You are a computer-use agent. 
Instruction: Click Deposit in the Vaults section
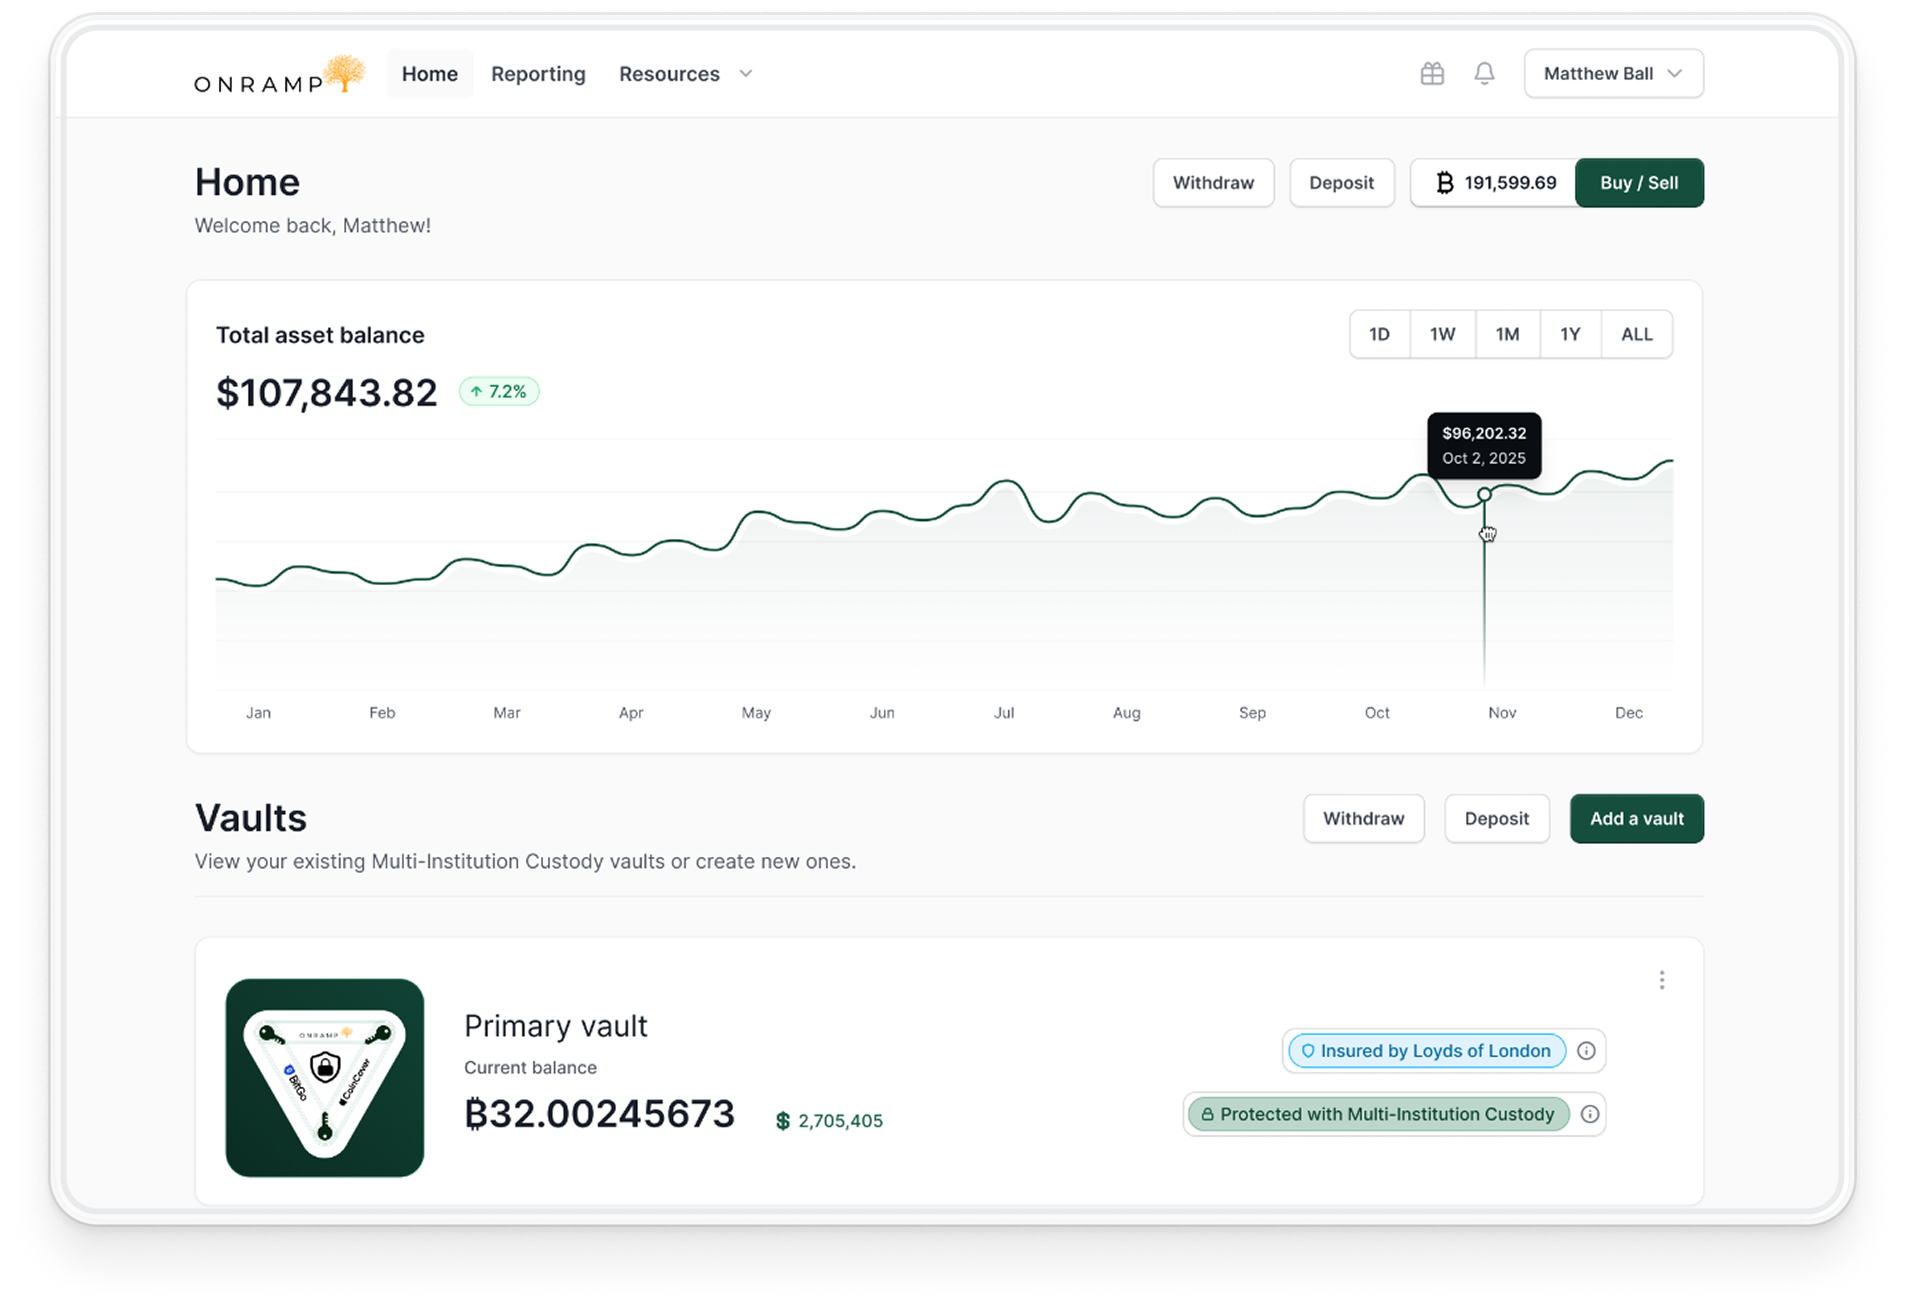point(1496,819)
